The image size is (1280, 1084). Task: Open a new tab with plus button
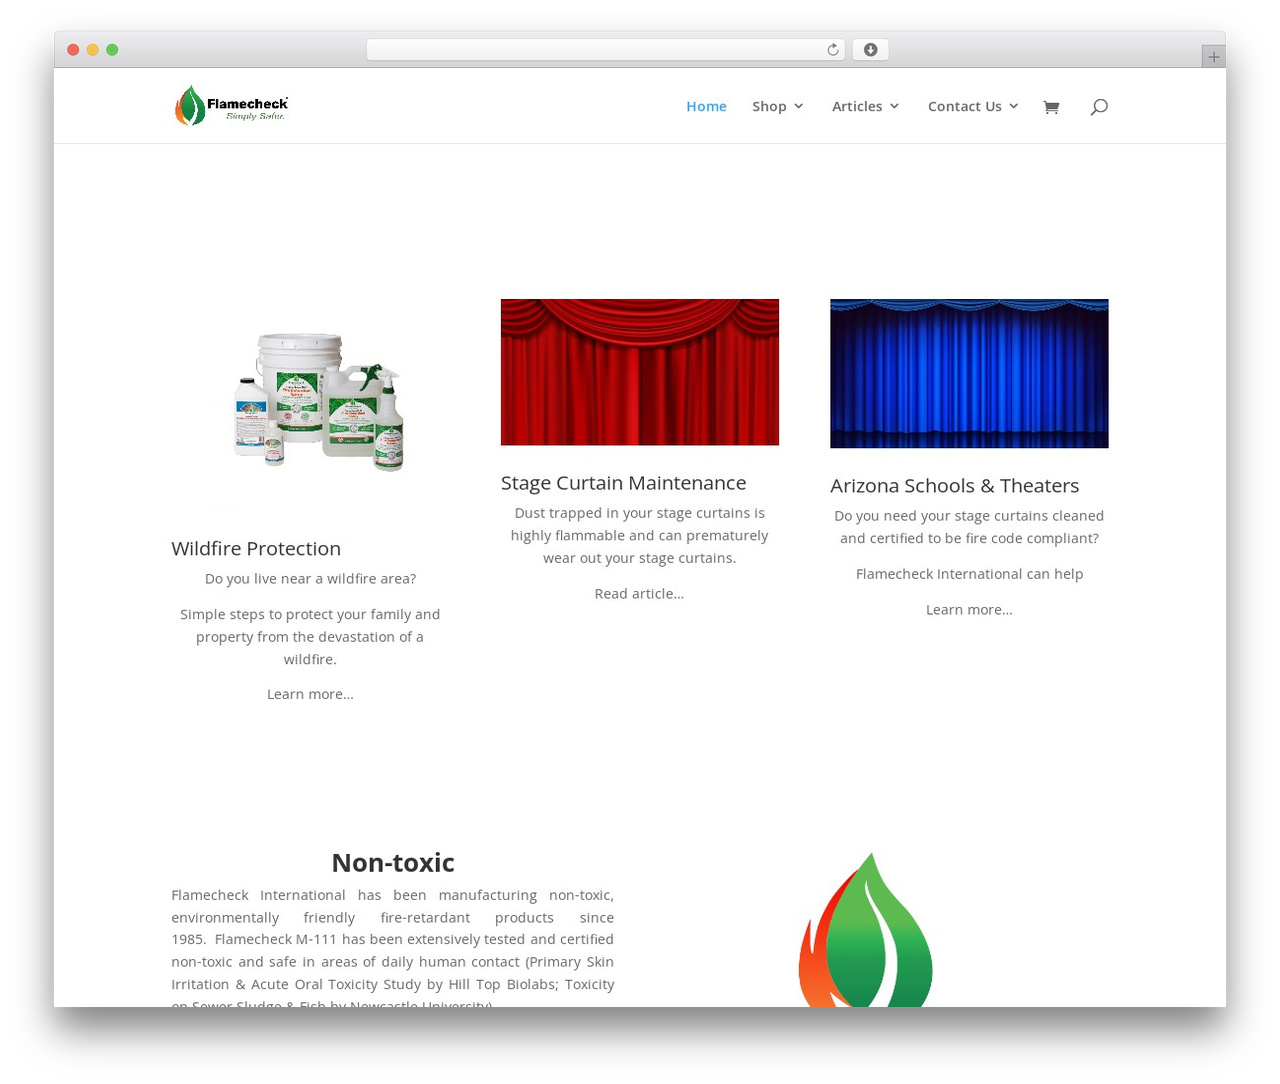point(1213,57)
